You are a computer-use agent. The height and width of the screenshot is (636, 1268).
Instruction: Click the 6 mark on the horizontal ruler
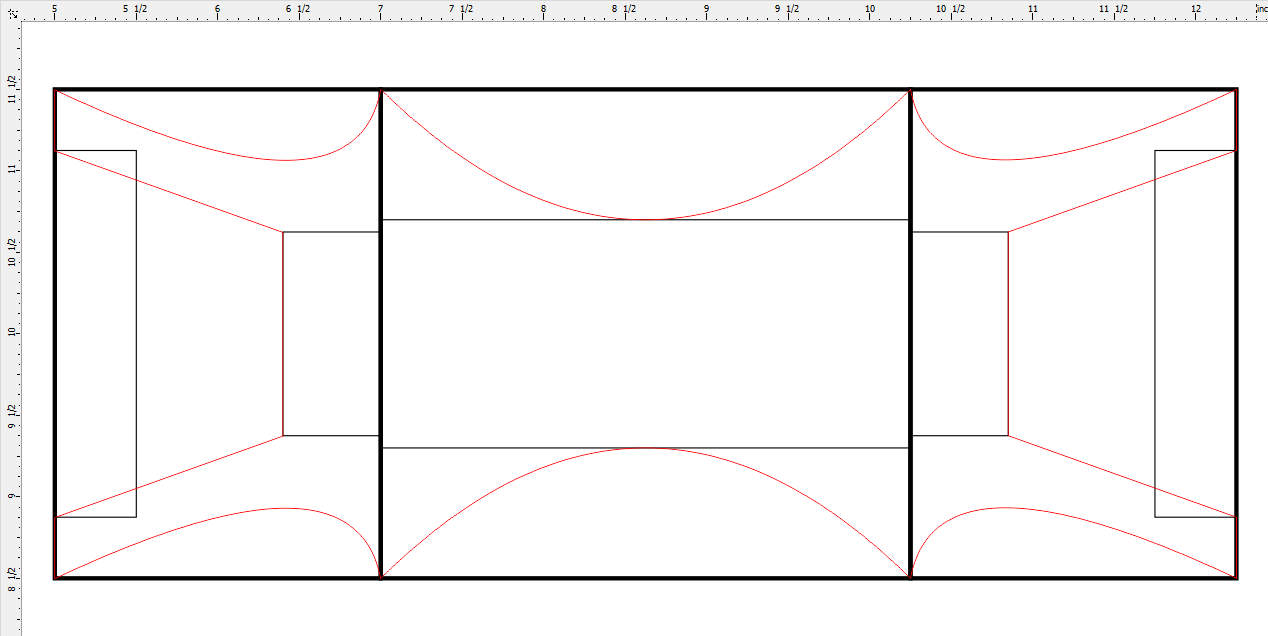pyautogui.click(x=217, y=8)
